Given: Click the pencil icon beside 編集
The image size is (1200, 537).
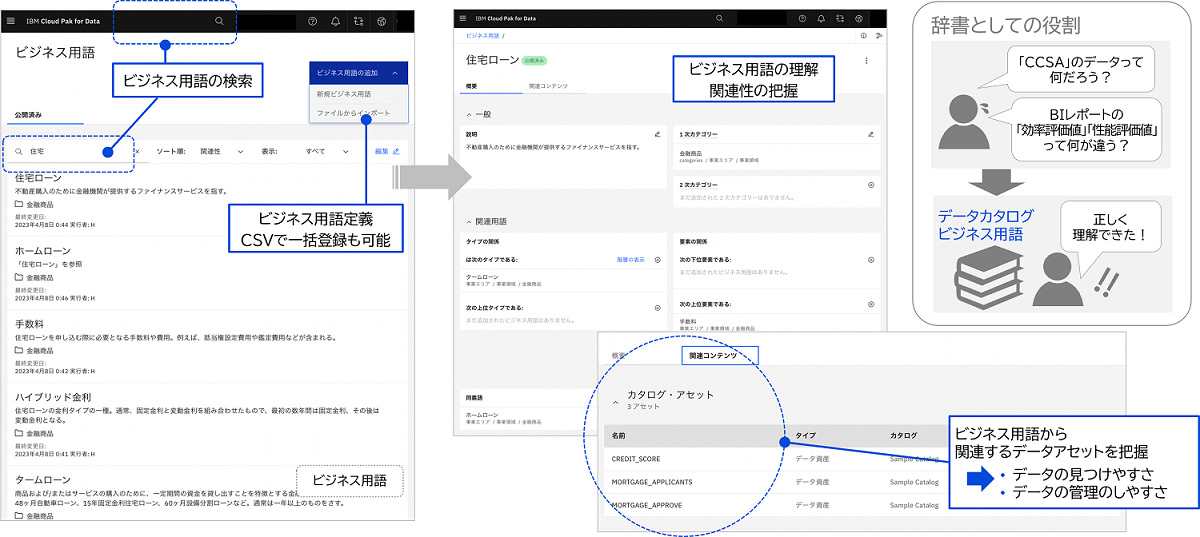Looking at the screenshot, I should [x=396, y=151].
